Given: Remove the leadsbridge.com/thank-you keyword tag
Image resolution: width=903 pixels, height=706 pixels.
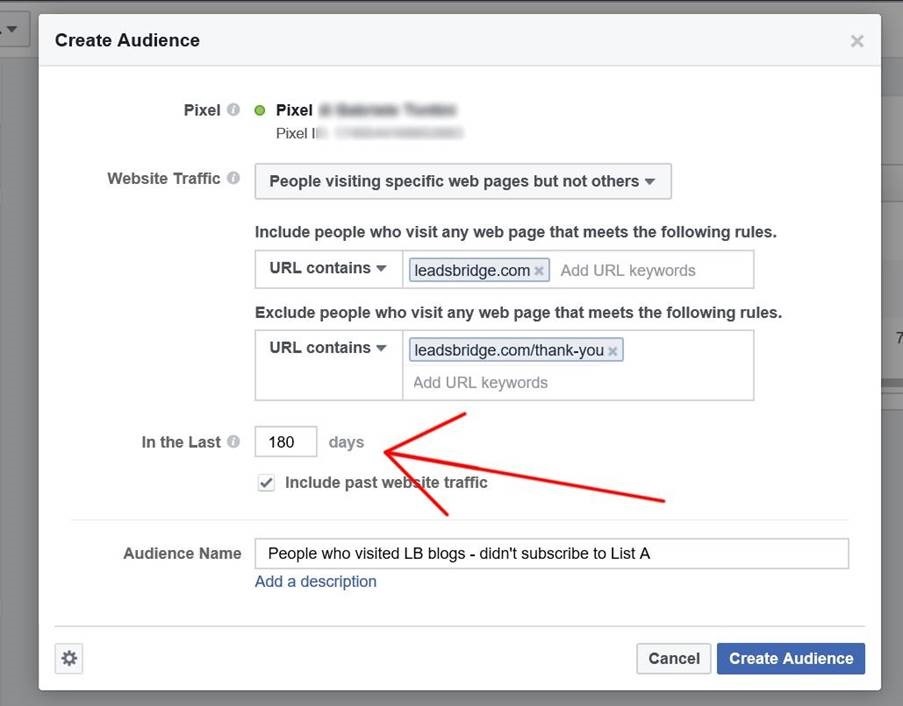Looking at the screenshot, I should (612, 351).
